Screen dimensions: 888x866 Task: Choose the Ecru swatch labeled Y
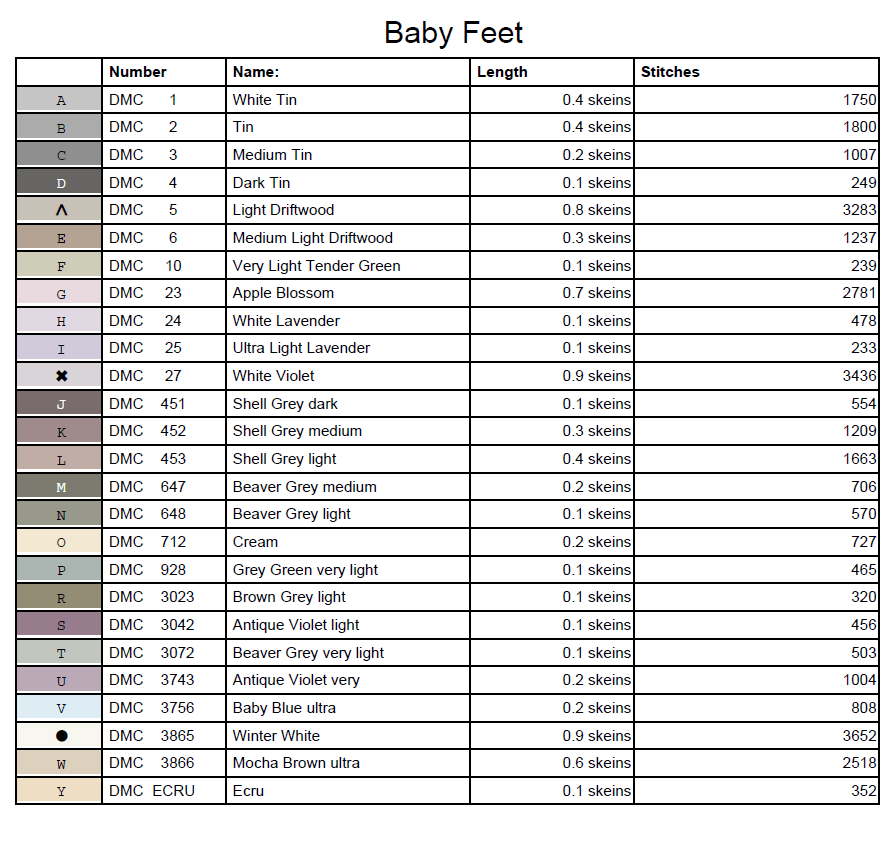click(x=60, y=791)
